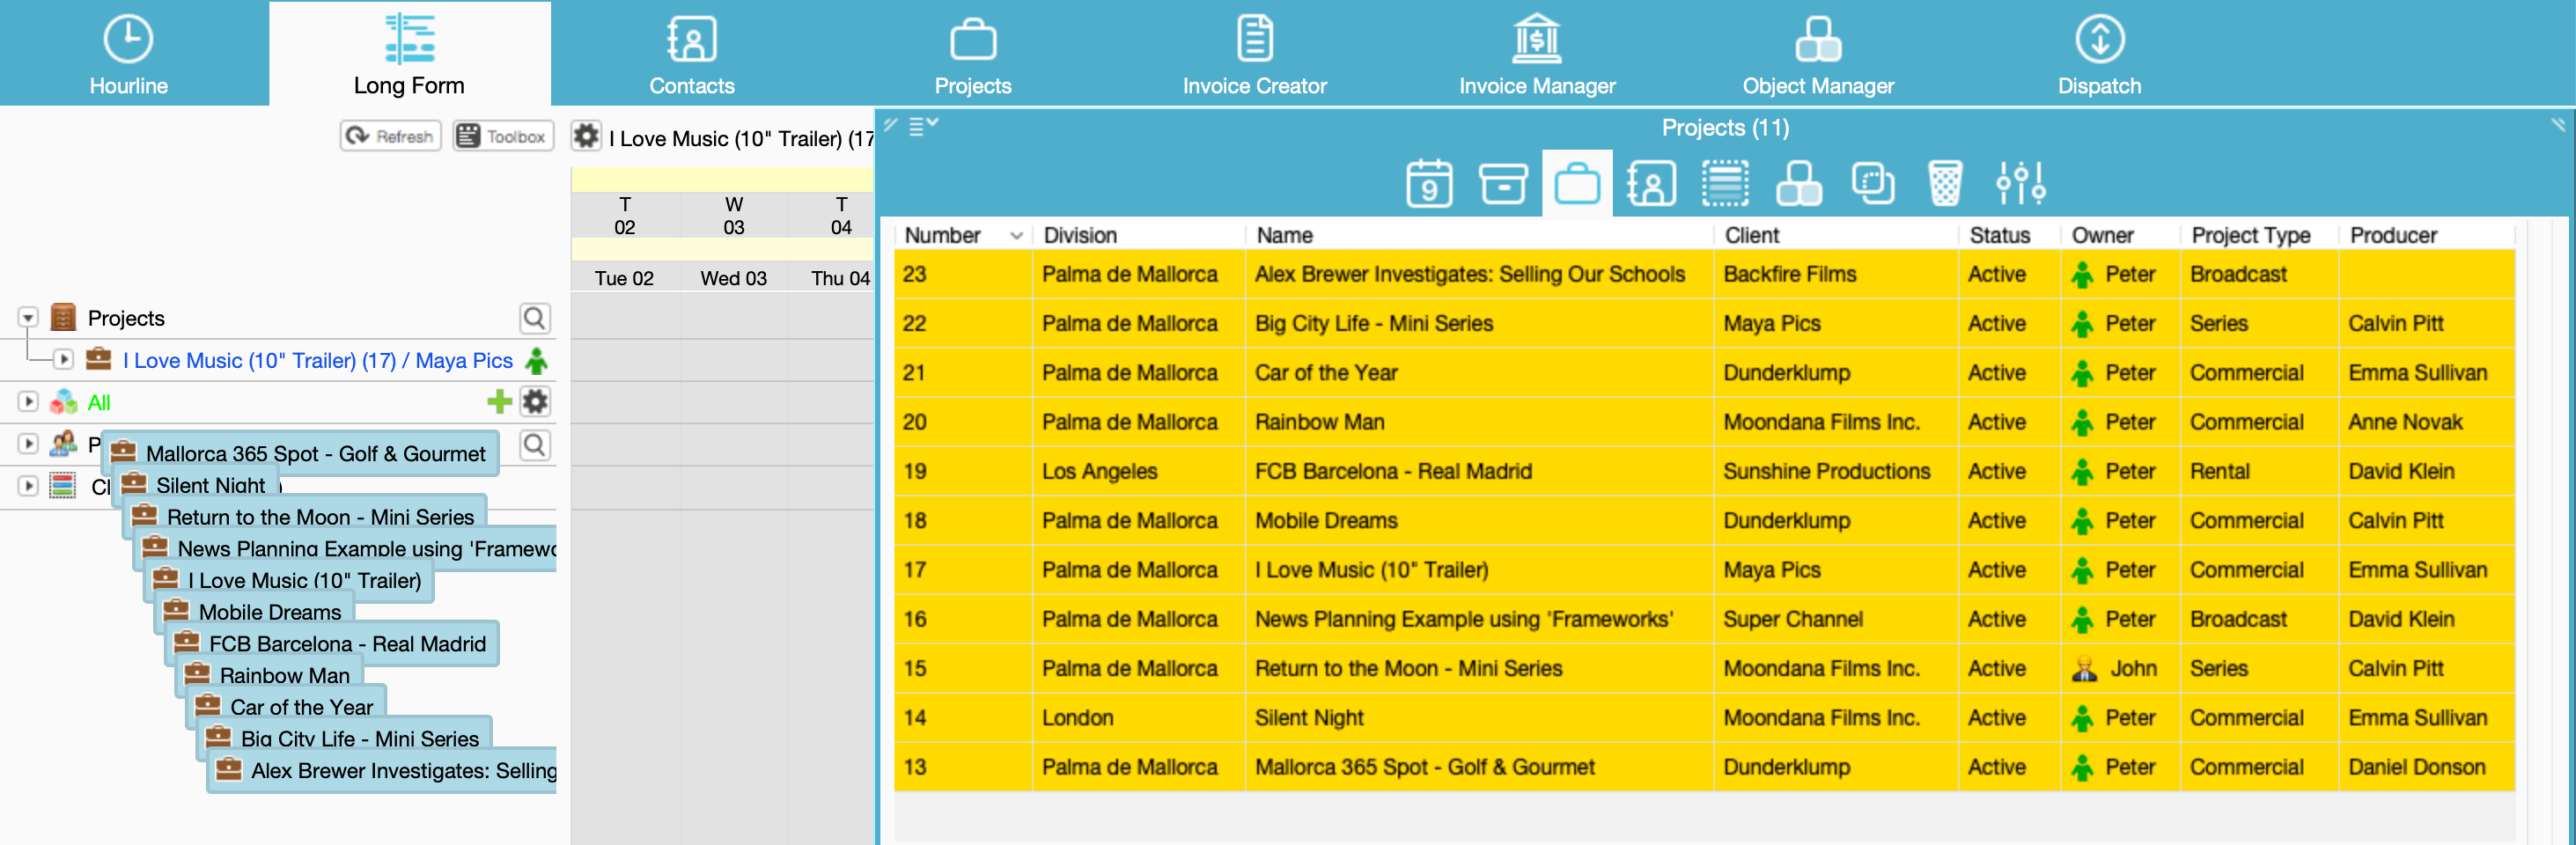Click the objects cubes icon in panel toolbar

(1798, 183)
